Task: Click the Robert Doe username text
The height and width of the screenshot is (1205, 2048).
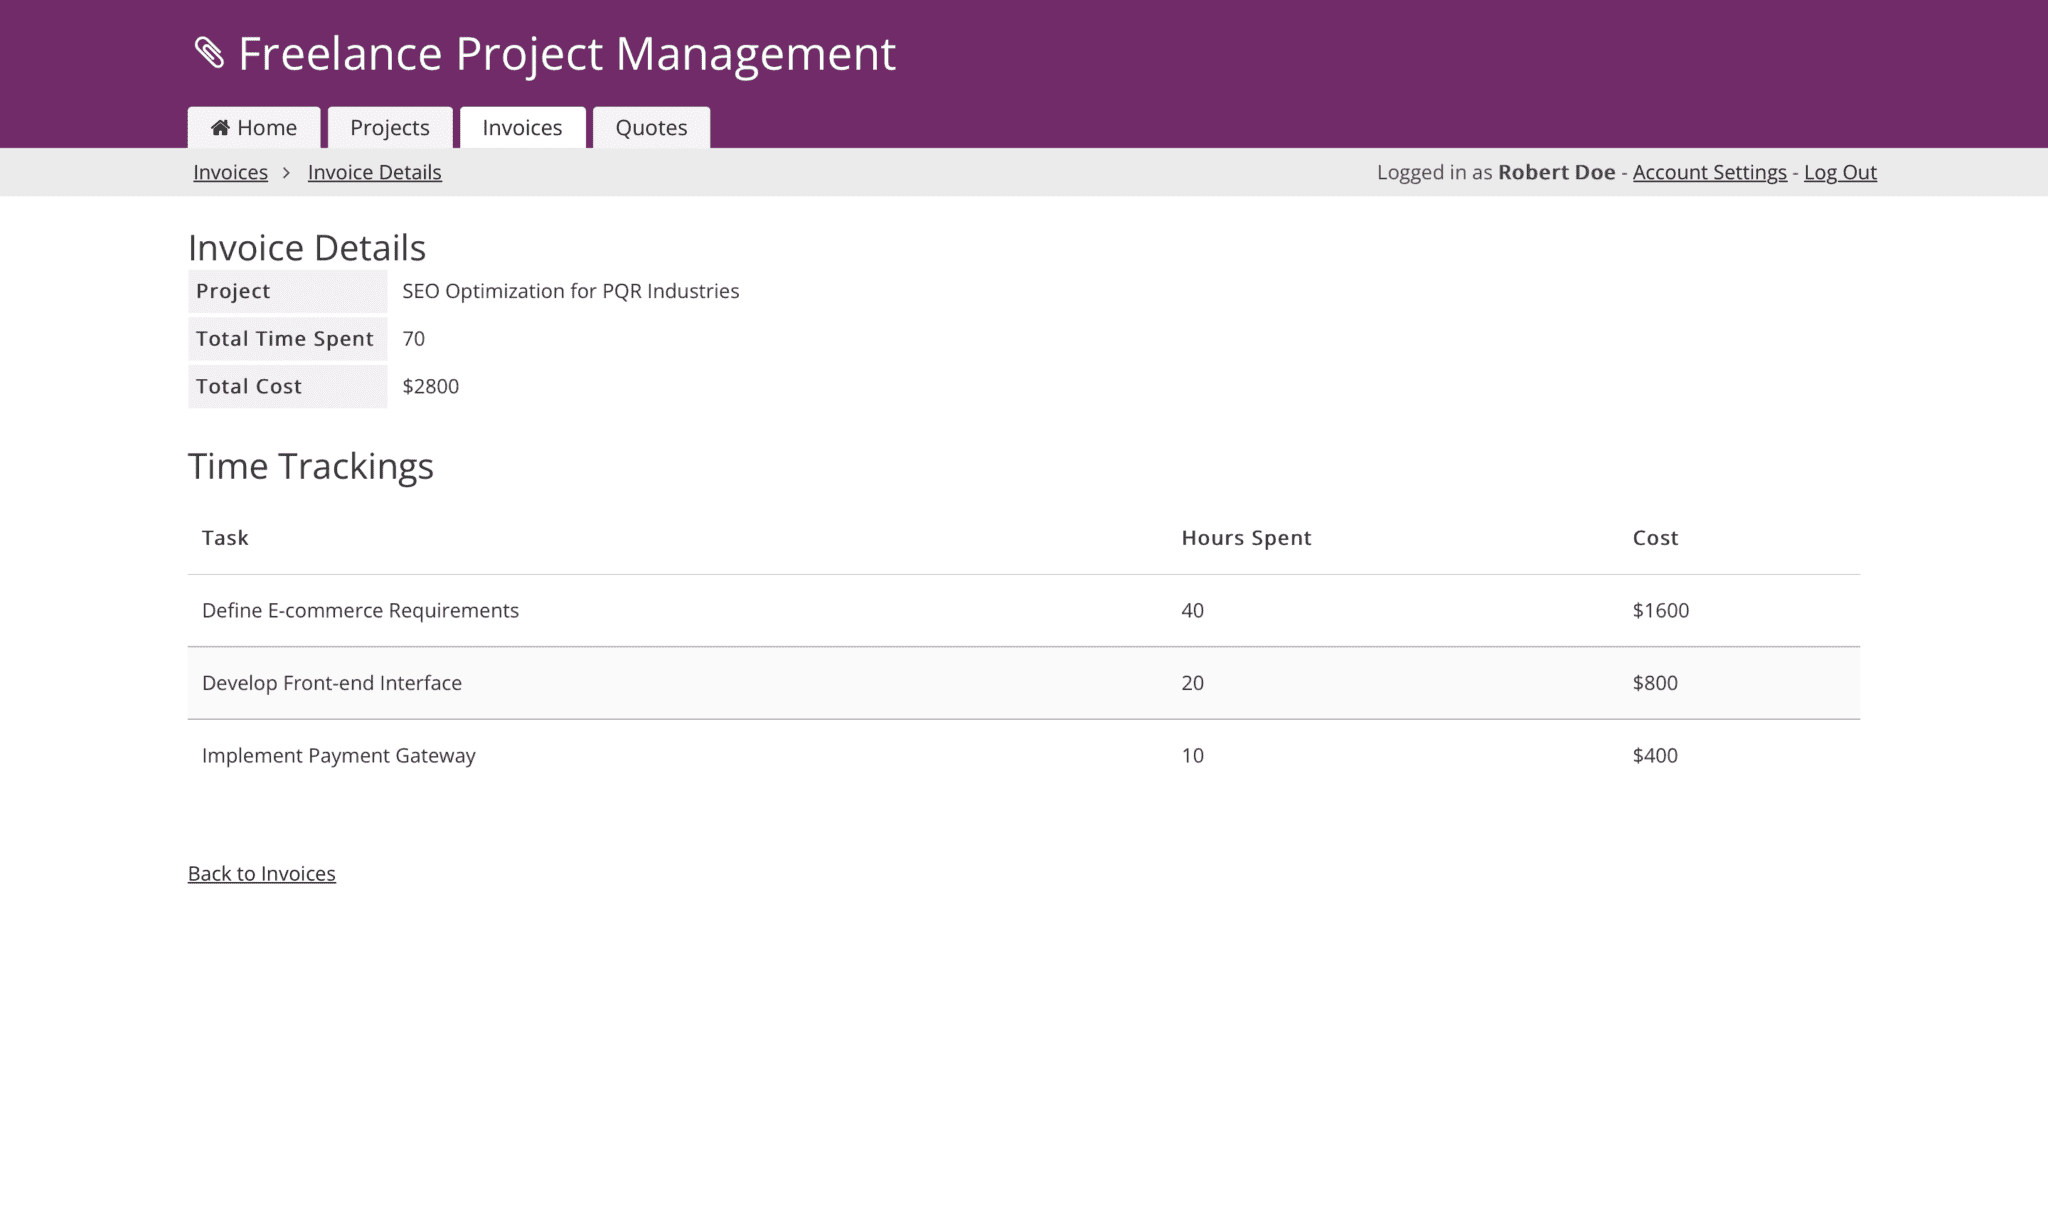Action: click(x=1555, y=172)
